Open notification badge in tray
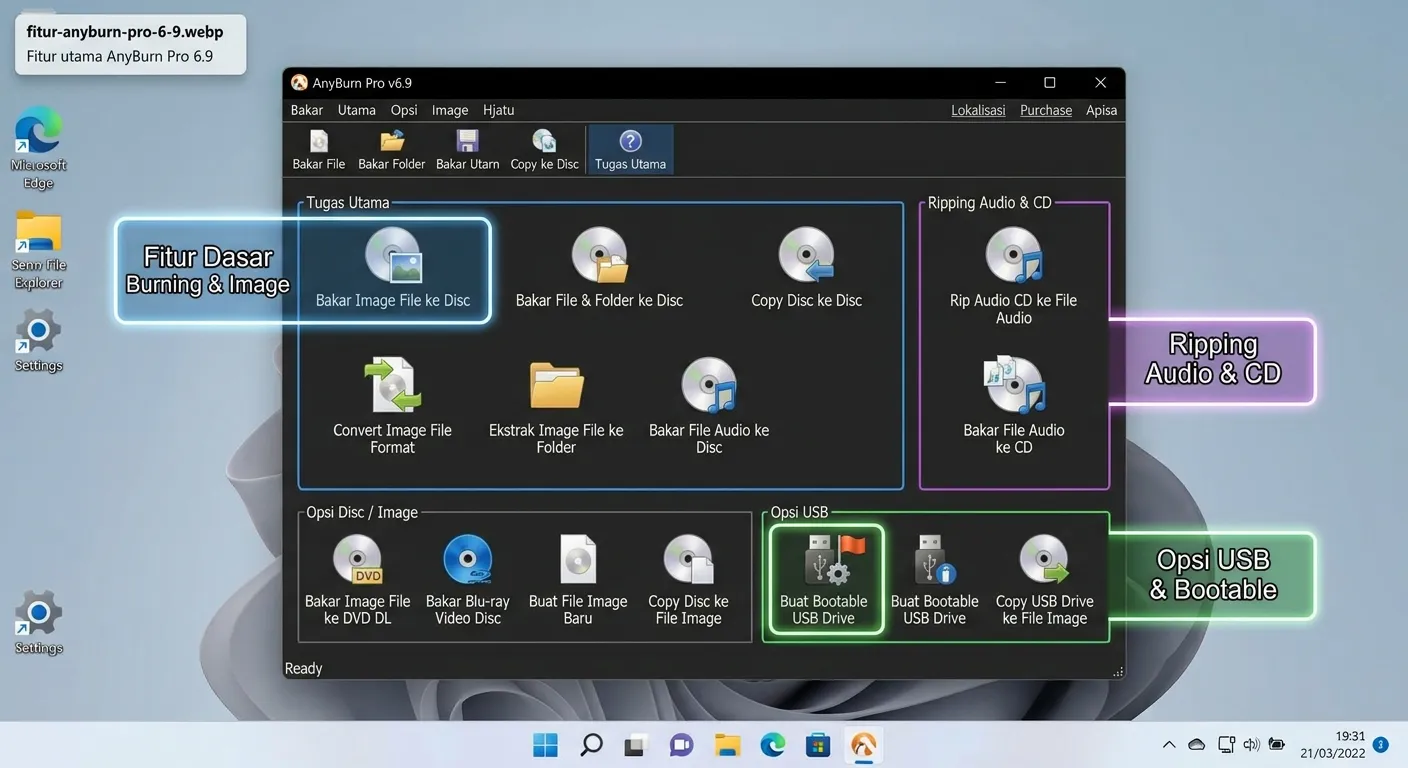1408x768 pixels. 1381,745
